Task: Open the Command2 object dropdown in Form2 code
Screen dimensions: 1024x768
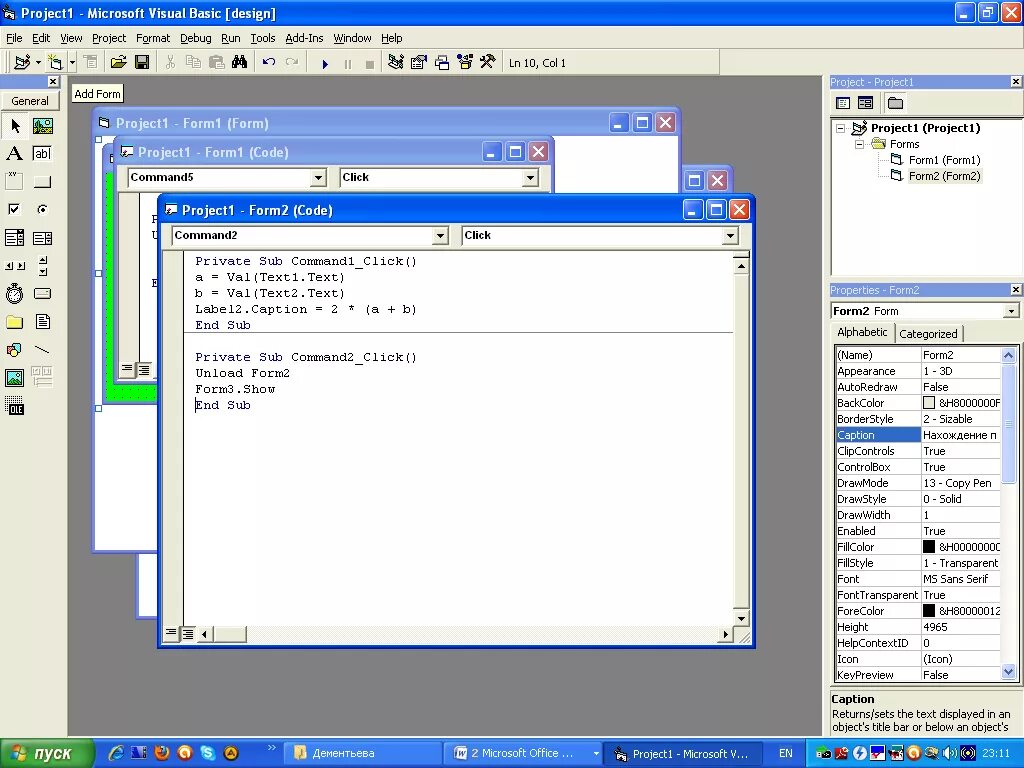Action: point(441,236)
